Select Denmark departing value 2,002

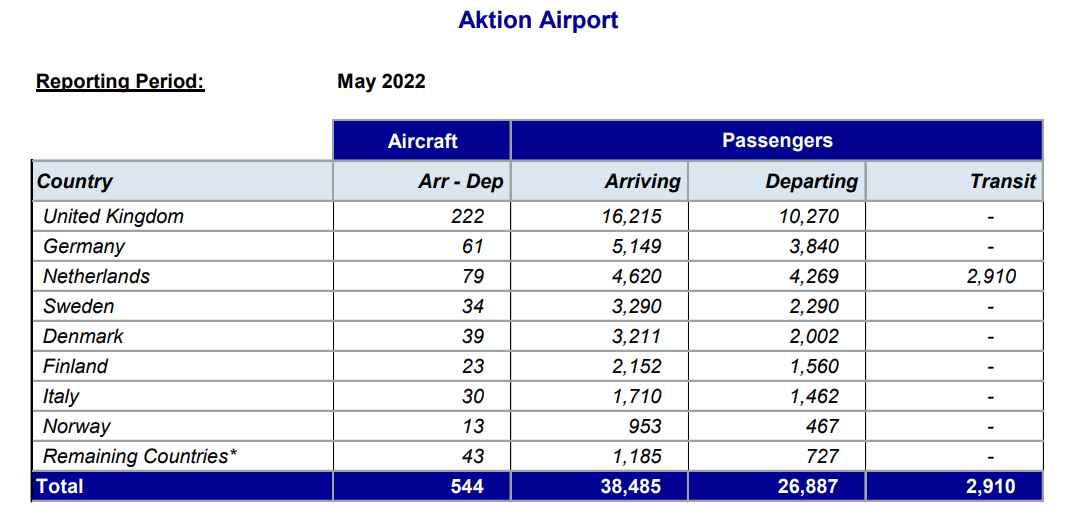(x=813, y=336)
